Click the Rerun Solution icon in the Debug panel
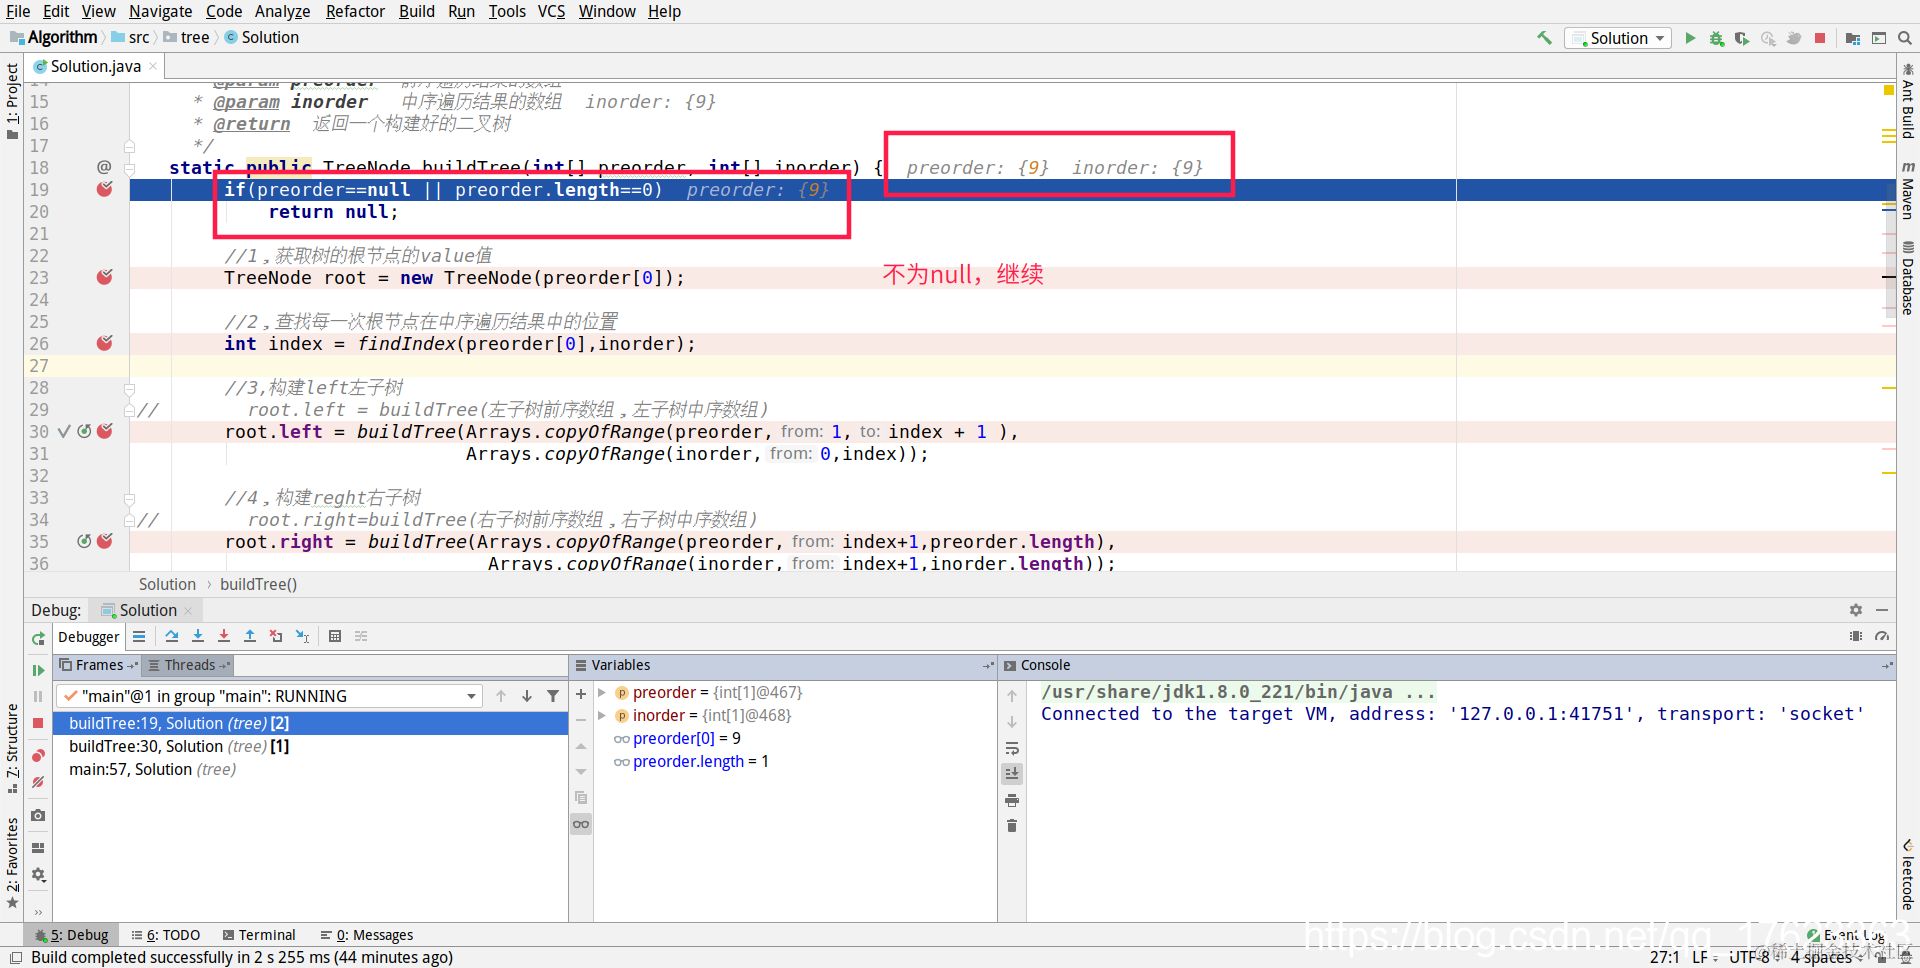The width and height of the screenshot is (1920, 968). (38, 638)
